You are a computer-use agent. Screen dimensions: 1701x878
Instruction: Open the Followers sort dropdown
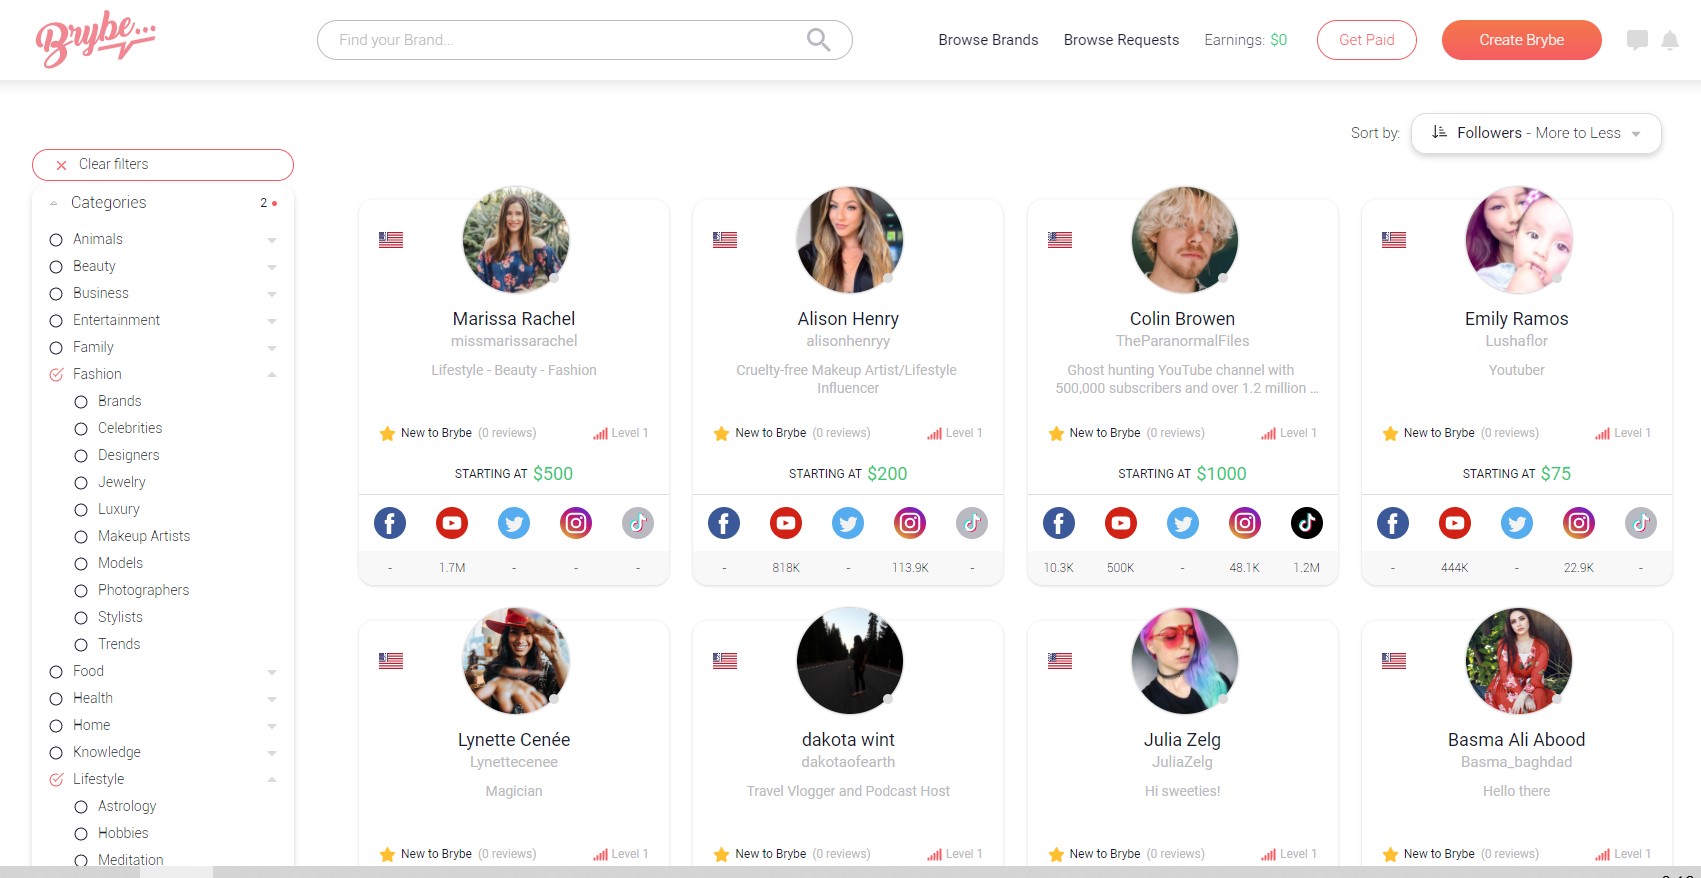(x=1536, y=133)
